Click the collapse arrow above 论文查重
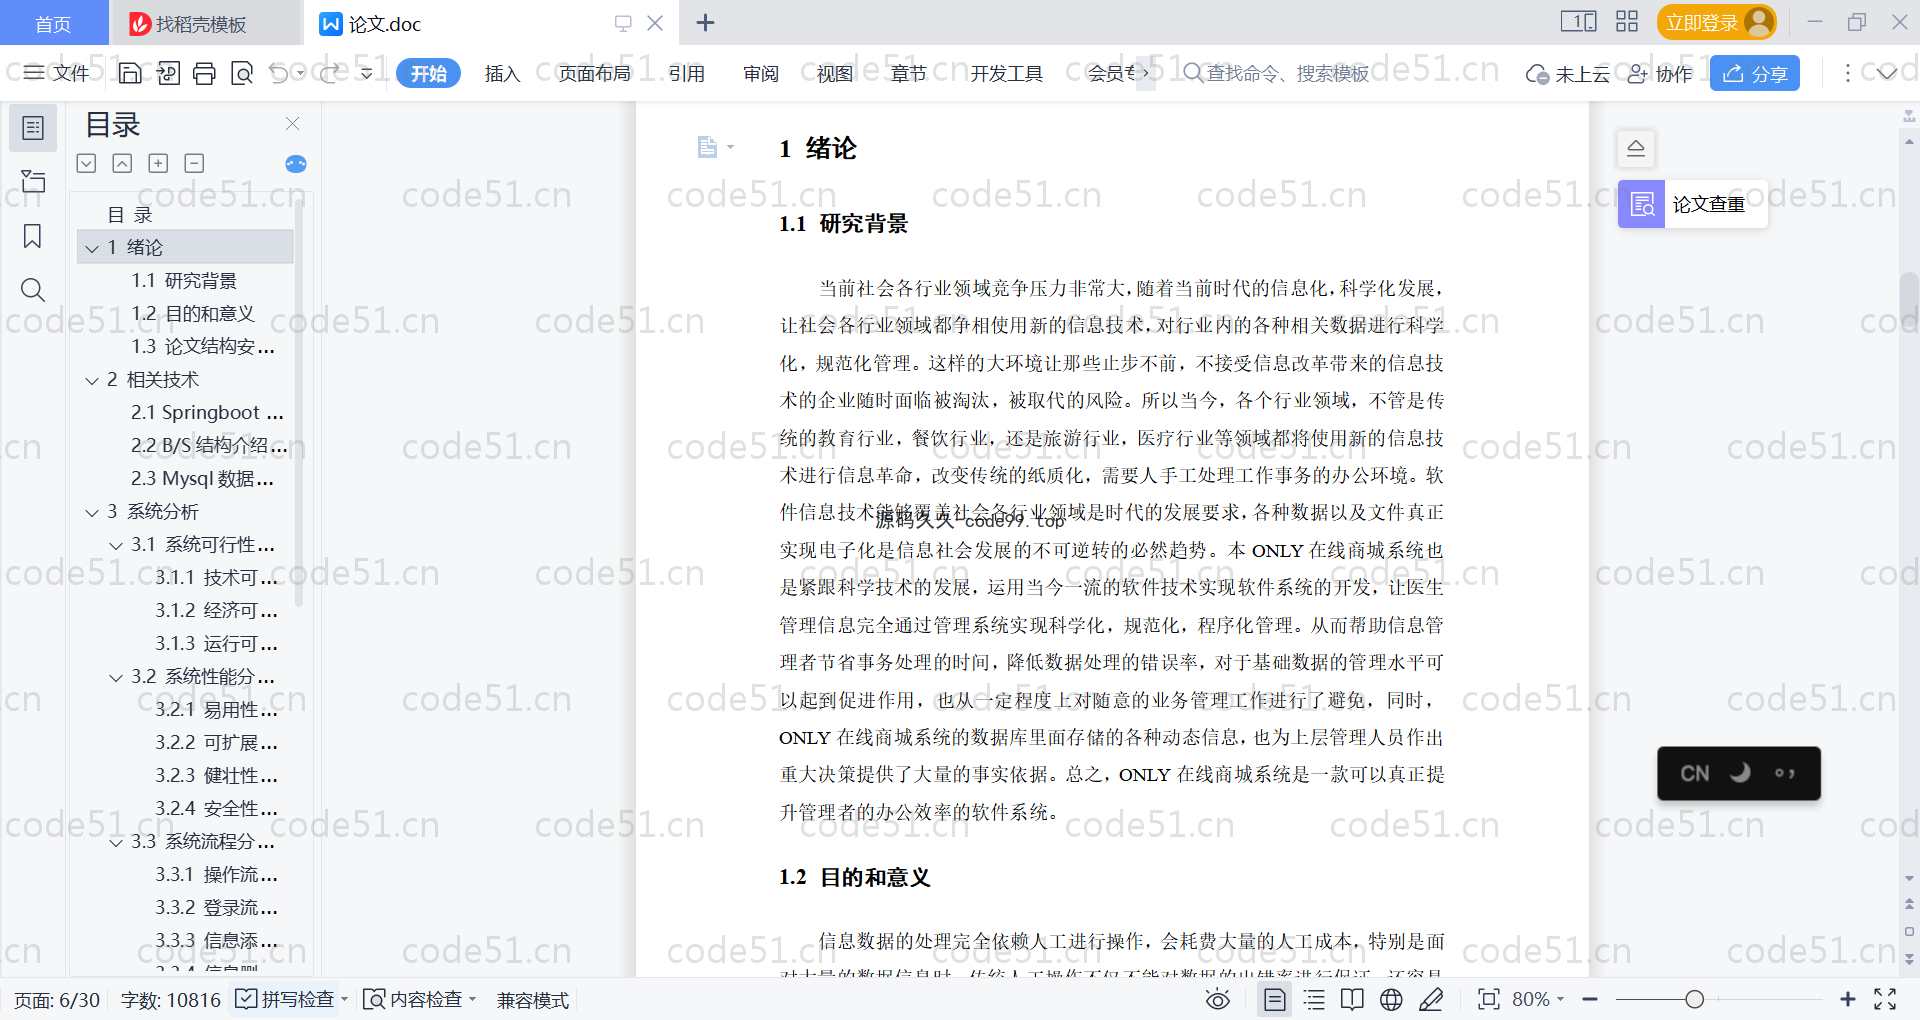Screen dimensions: 1920x1020 (x=1636, y=148)
